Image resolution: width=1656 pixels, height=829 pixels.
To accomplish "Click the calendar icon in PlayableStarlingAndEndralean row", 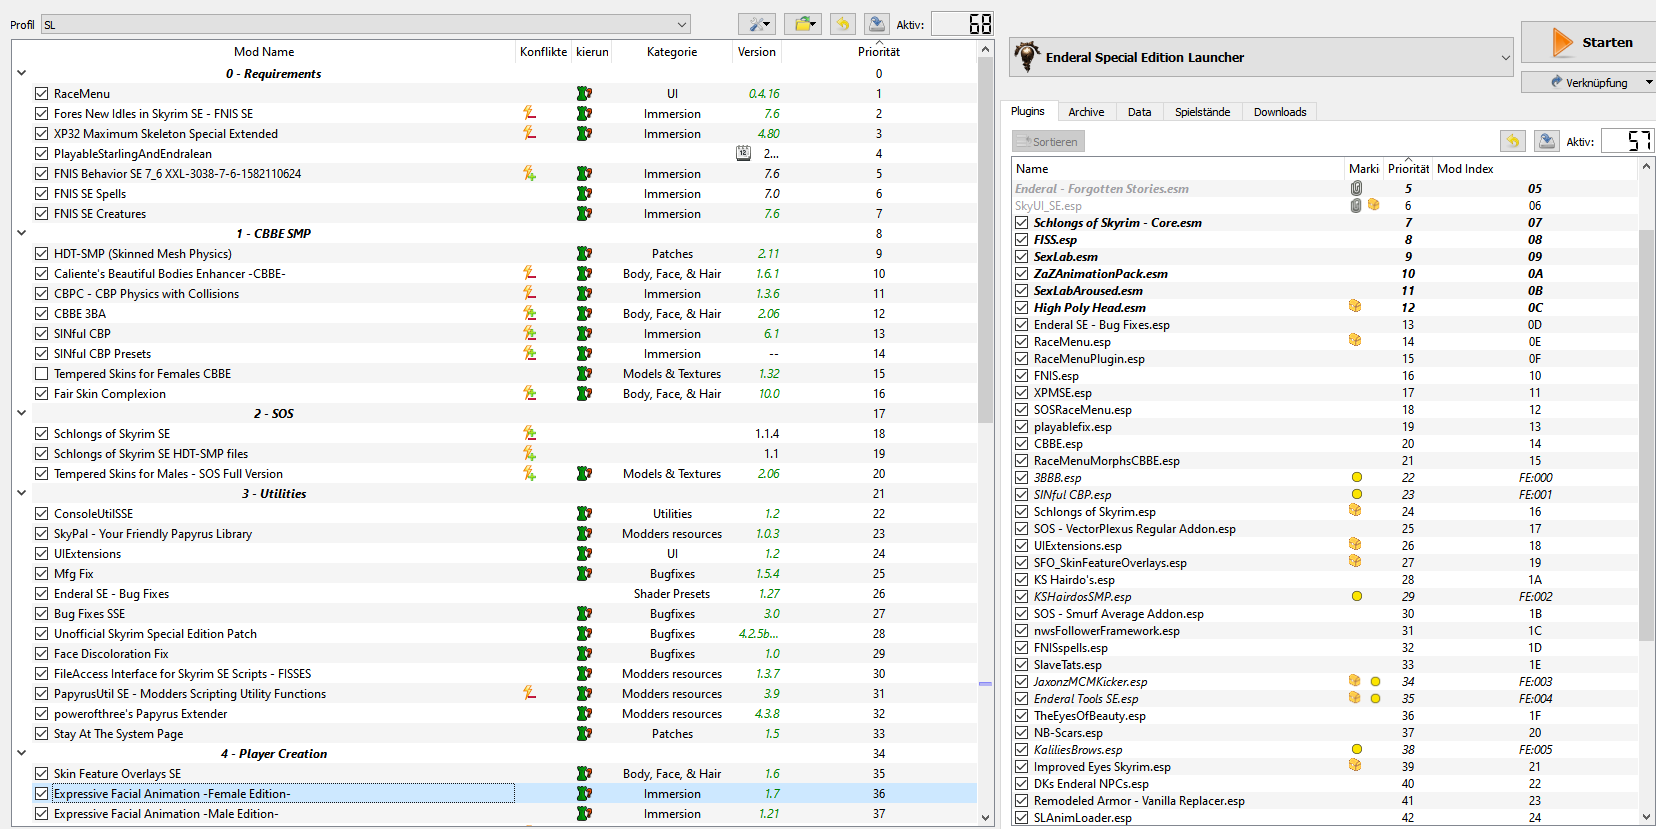I will 743,153.
